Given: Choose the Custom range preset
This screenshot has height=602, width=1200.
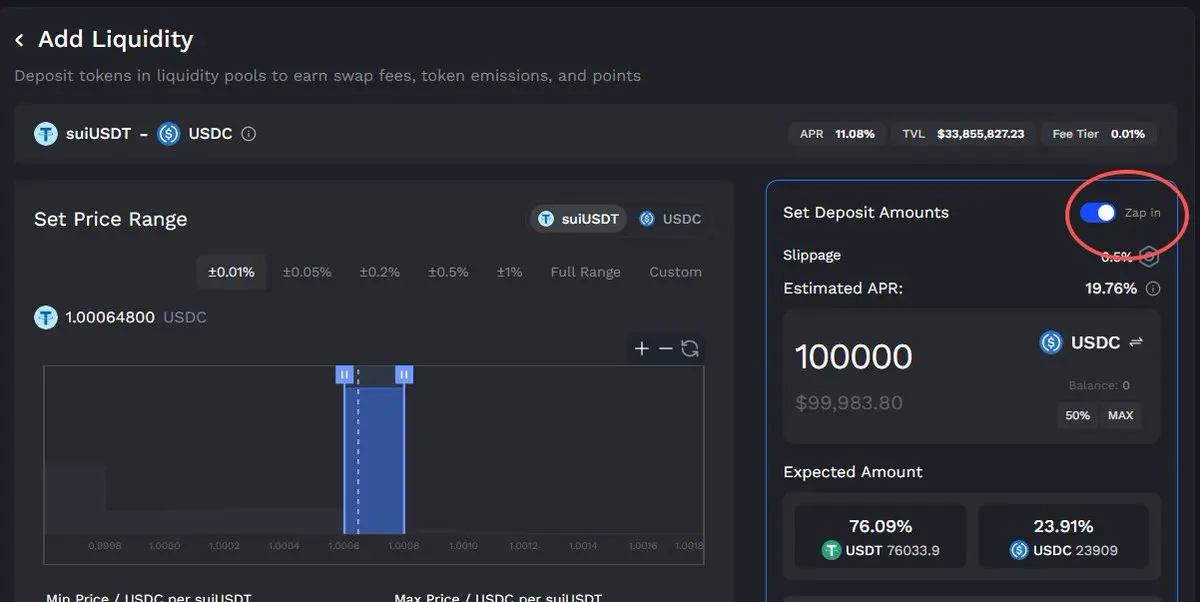Looking at the screenshot, I should click(x=675, y=272).
